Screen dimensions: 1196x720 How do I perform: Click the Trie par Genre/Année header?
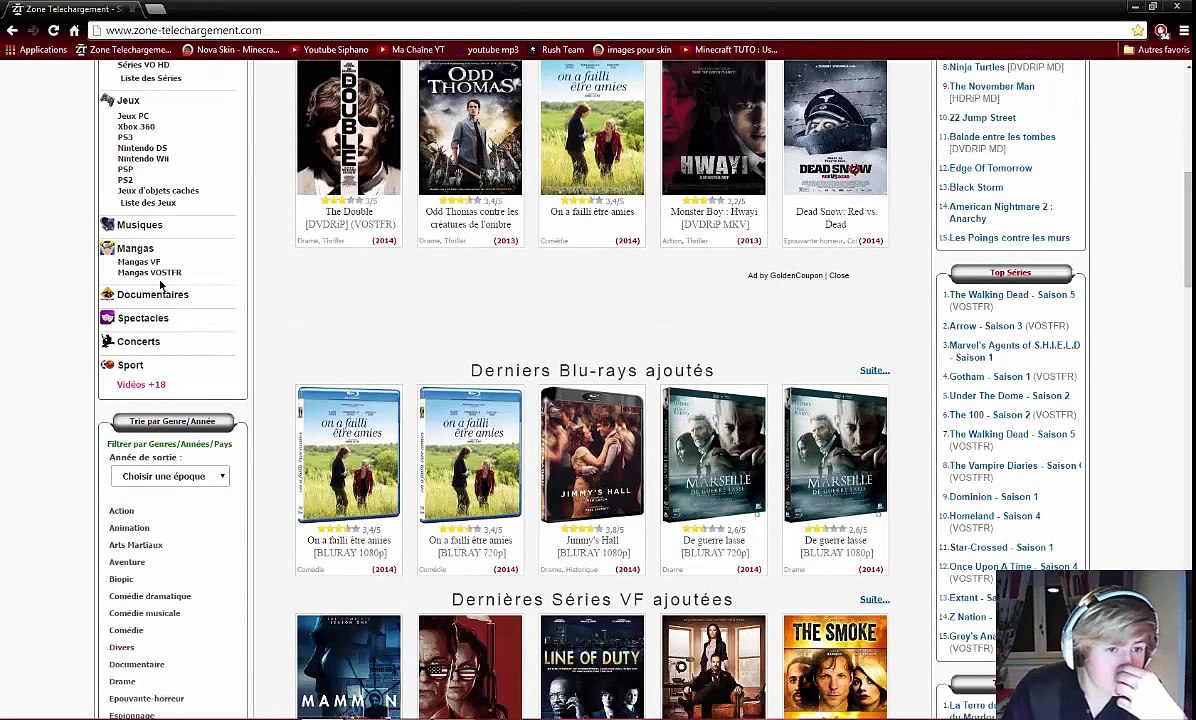coord(172,421)
